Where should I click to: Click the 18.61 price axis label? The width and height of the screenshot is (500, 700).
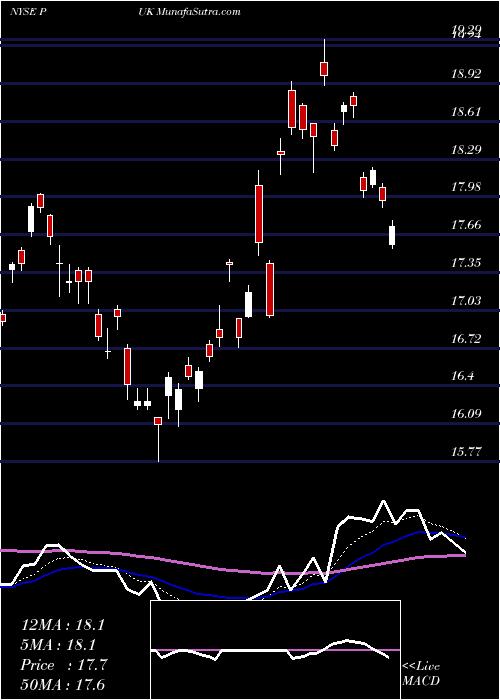467,111
